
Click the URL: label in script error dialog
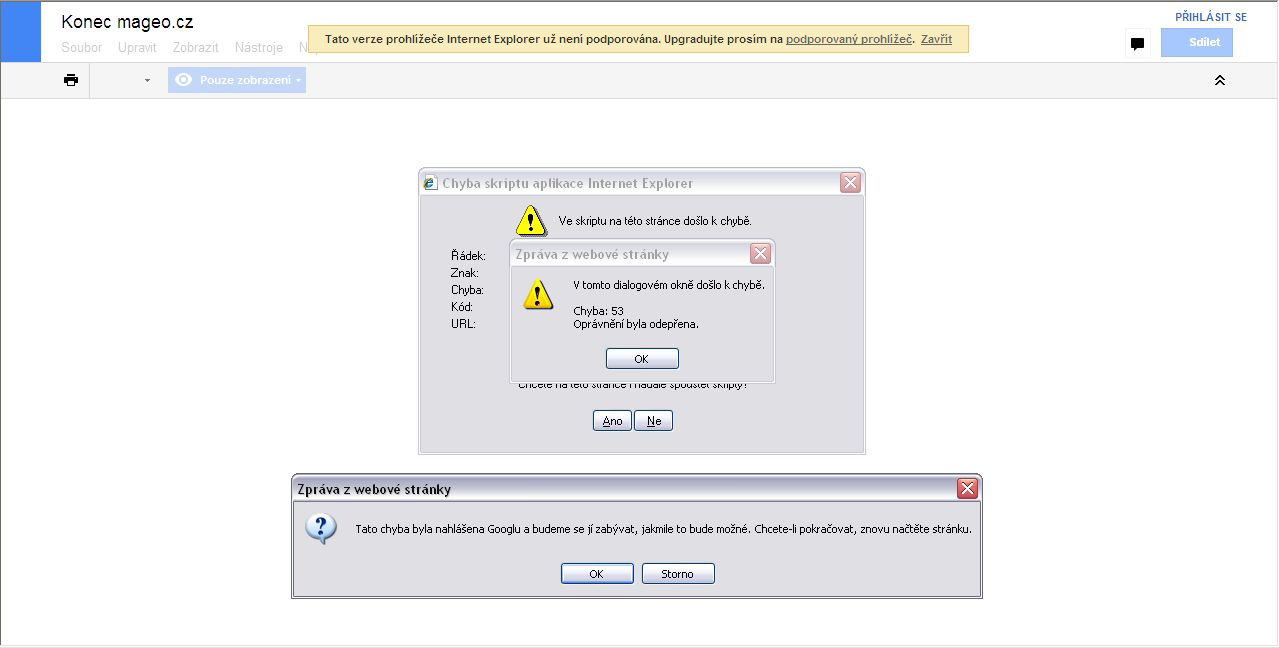pyautogui.click(x=463, y=324)
